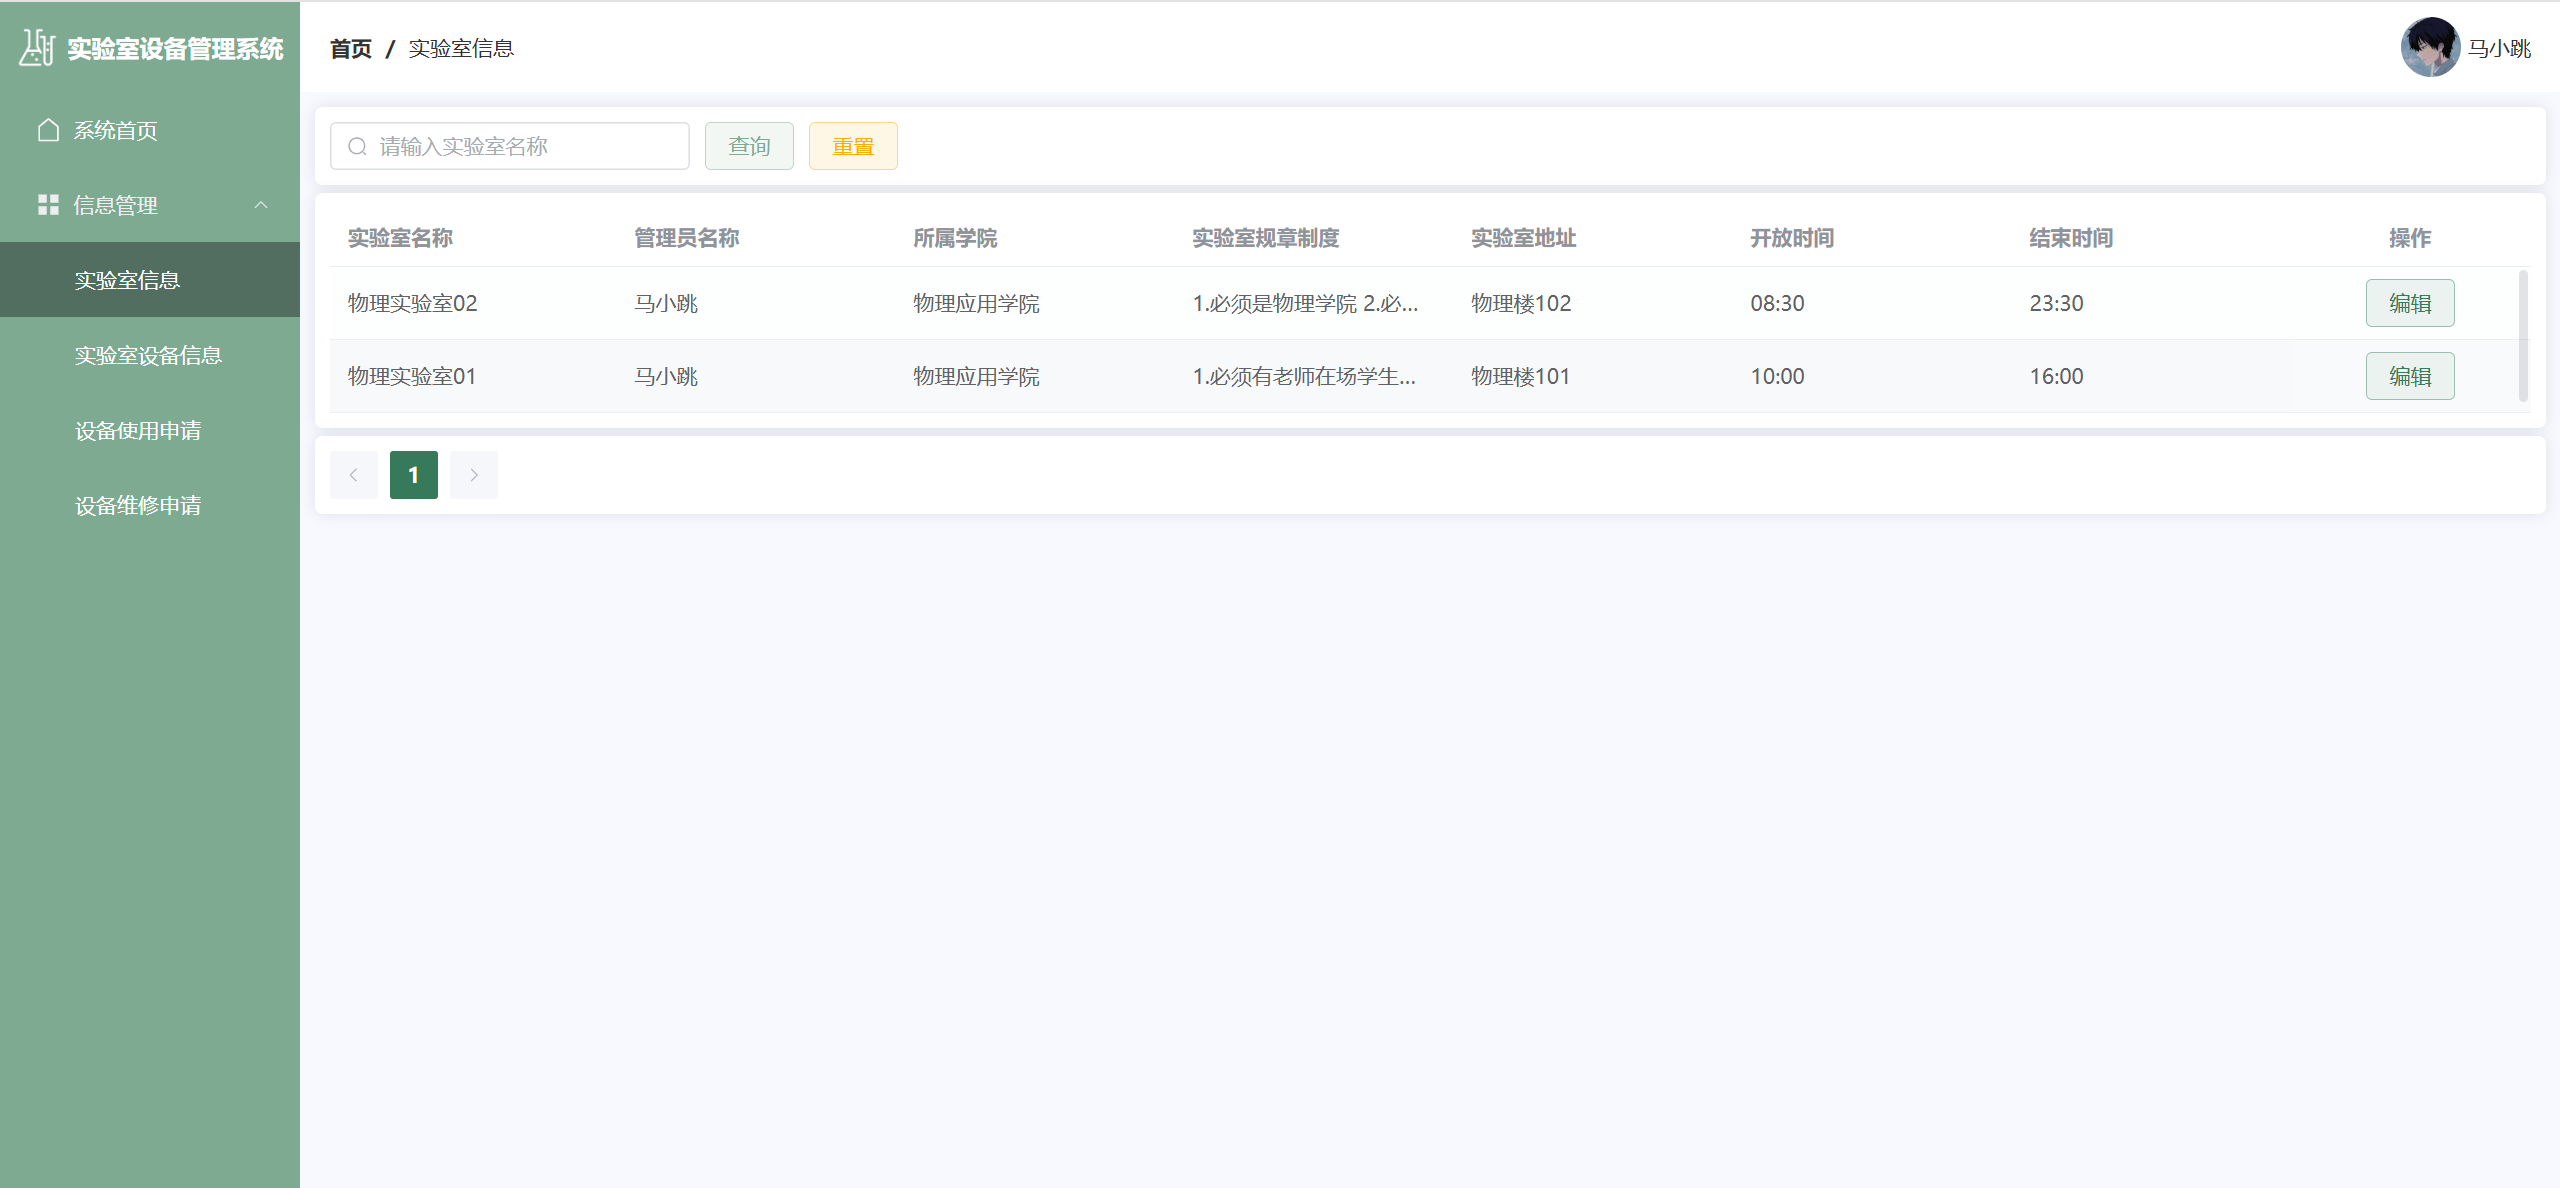Click the home icon beside 系统首页
Viewport: 2560px width, 1188px height.
pyautogui.click(x=48, y=130)
